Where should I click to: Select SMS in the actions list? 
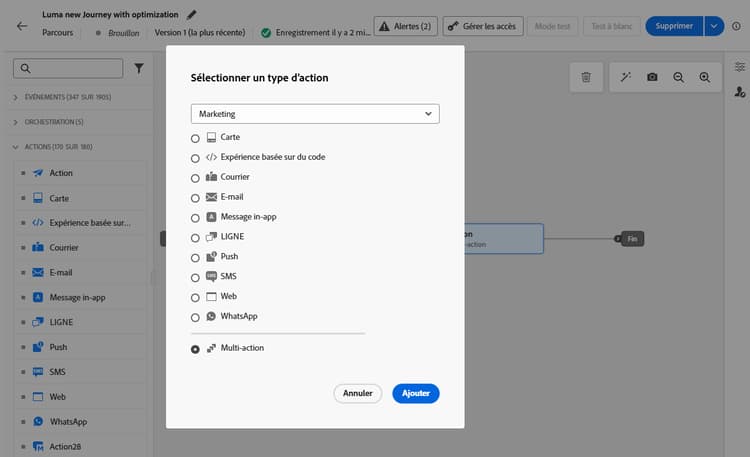point(57,372)
